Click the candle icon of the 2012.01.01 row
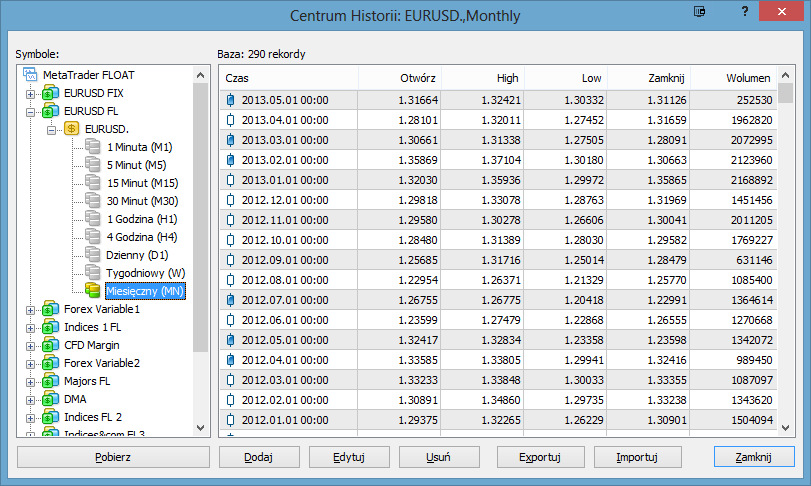The width and height of the screenshot is (811, 486). (x=231, y=420)
